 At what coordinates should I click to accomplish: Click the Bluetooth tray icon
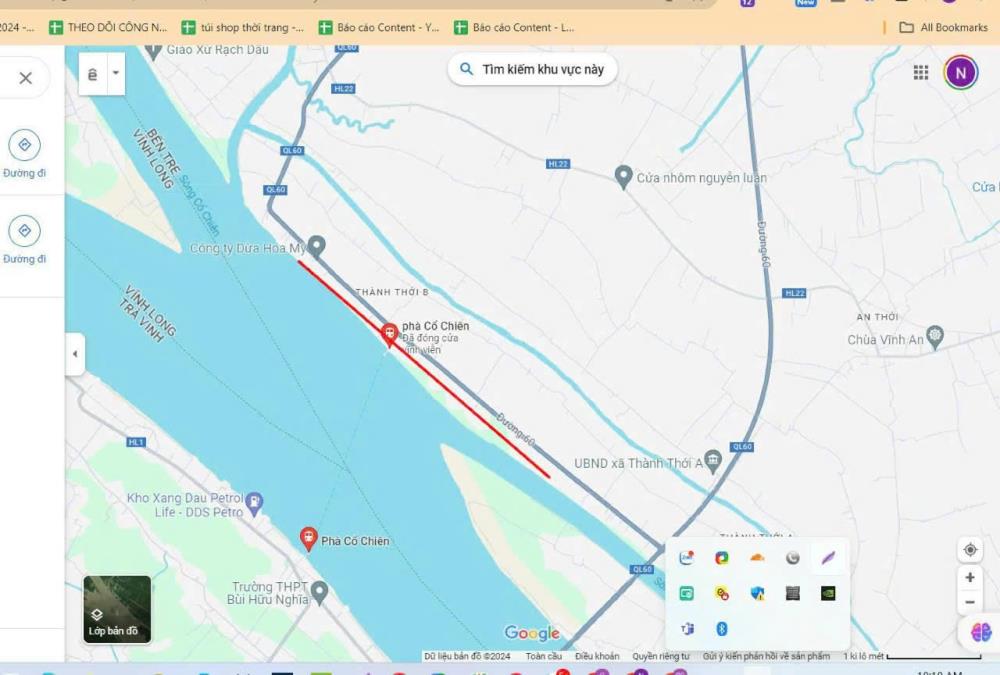[x=722, y=629]
